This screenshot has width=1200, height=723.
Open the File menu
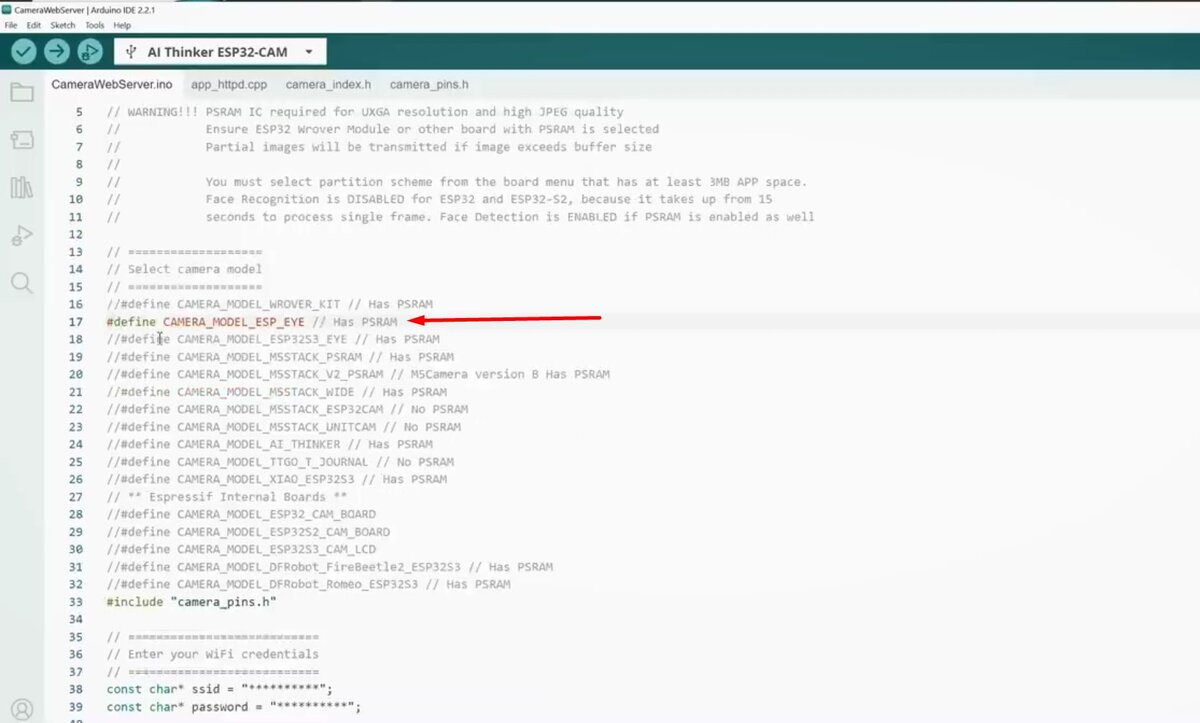(10, 25)
